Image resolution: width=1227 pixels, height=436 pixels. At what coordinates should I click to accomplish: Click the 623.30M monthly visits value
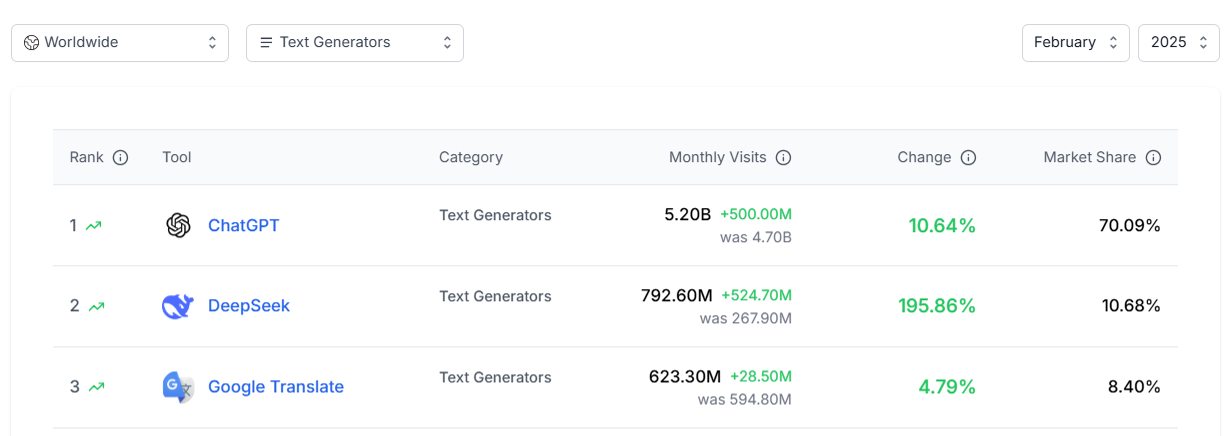[x=685, y=377]
